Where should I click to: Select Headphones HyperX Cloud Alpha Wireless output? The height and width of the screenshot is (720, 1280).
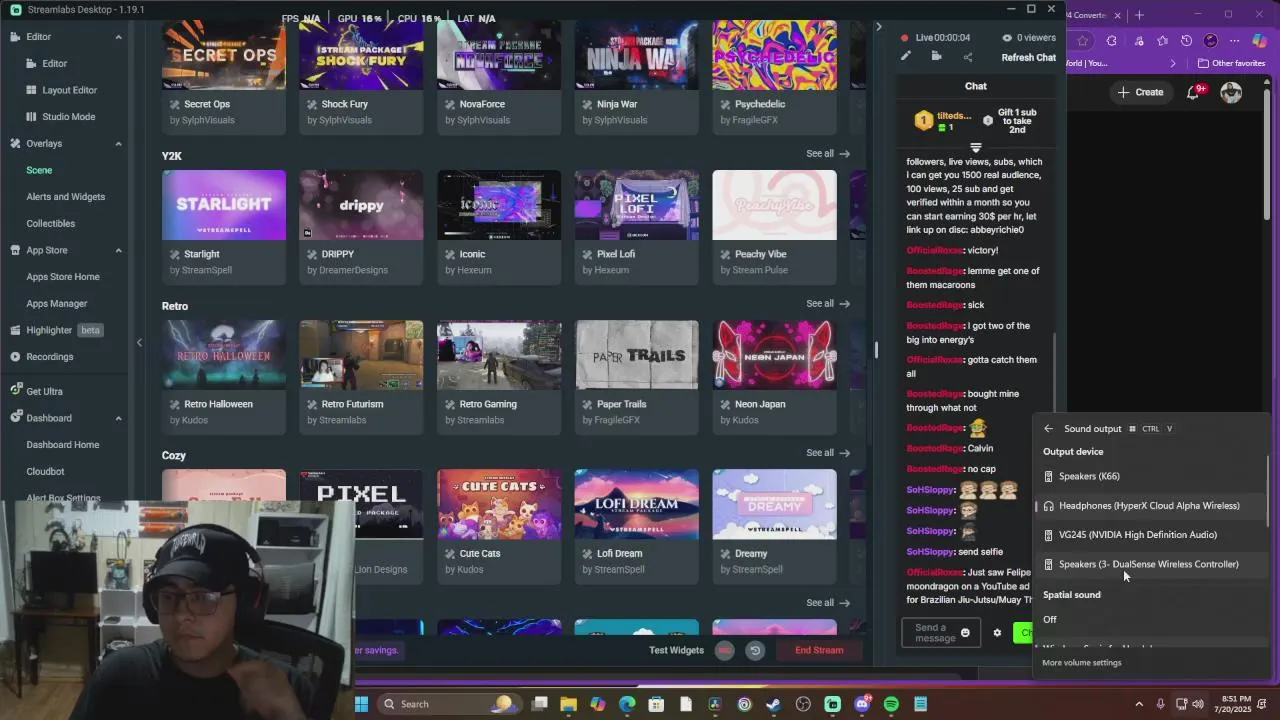[1151, 506]
